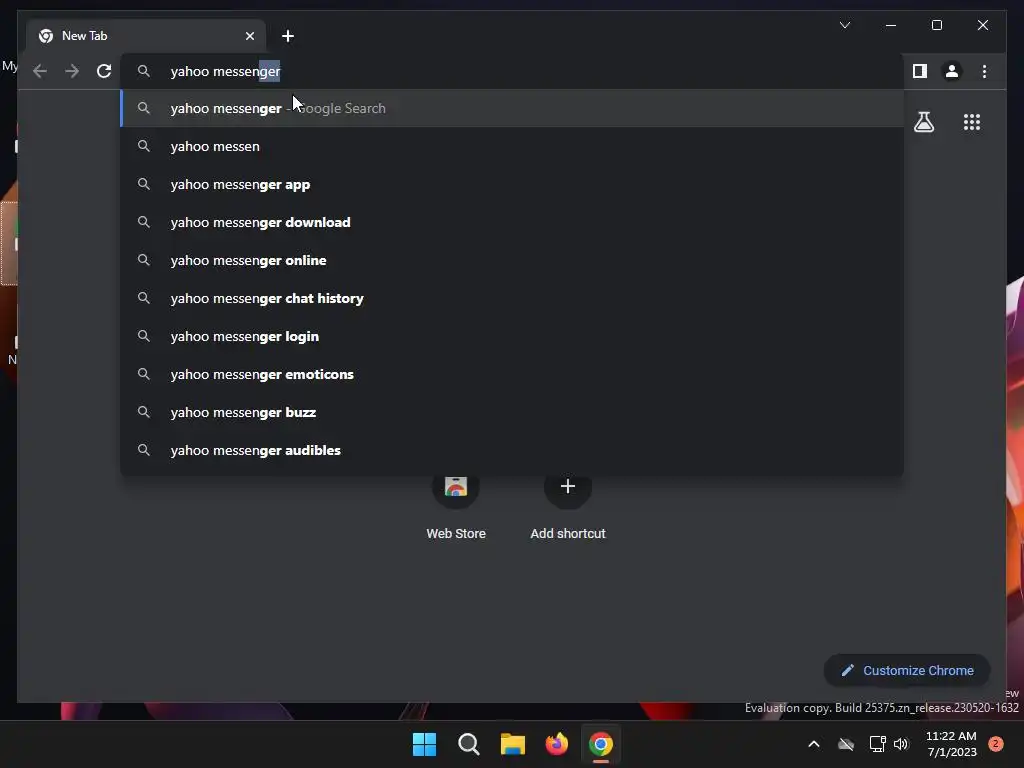
Task: Choose 'yahoo messenger chat history' suggestion
Action: [x=512, y=298]
